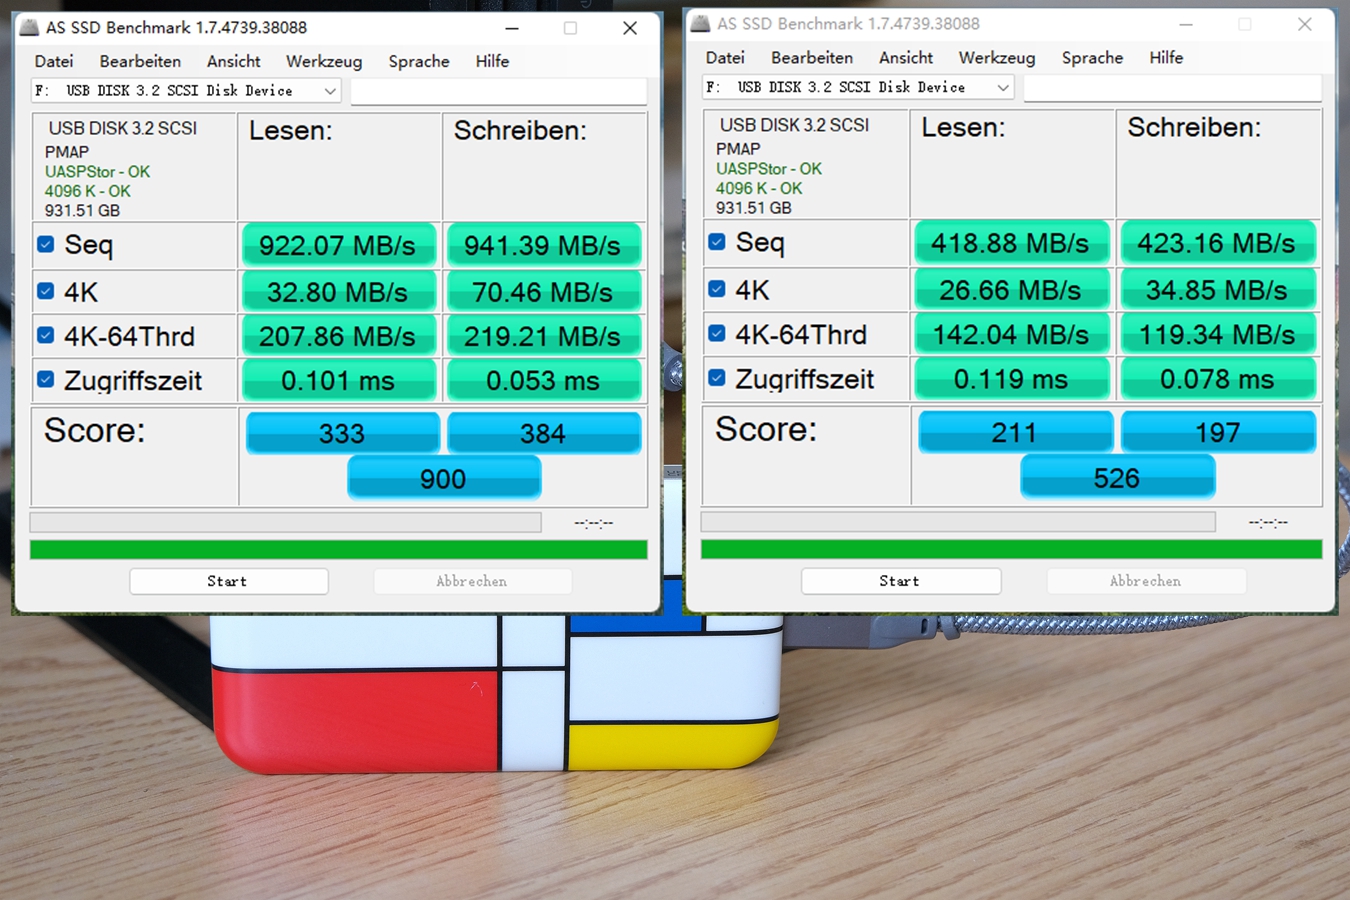Click the green progress bar in the 526-score window
The width and height of the screenshot is (1350, 900).
[1012, 549]
